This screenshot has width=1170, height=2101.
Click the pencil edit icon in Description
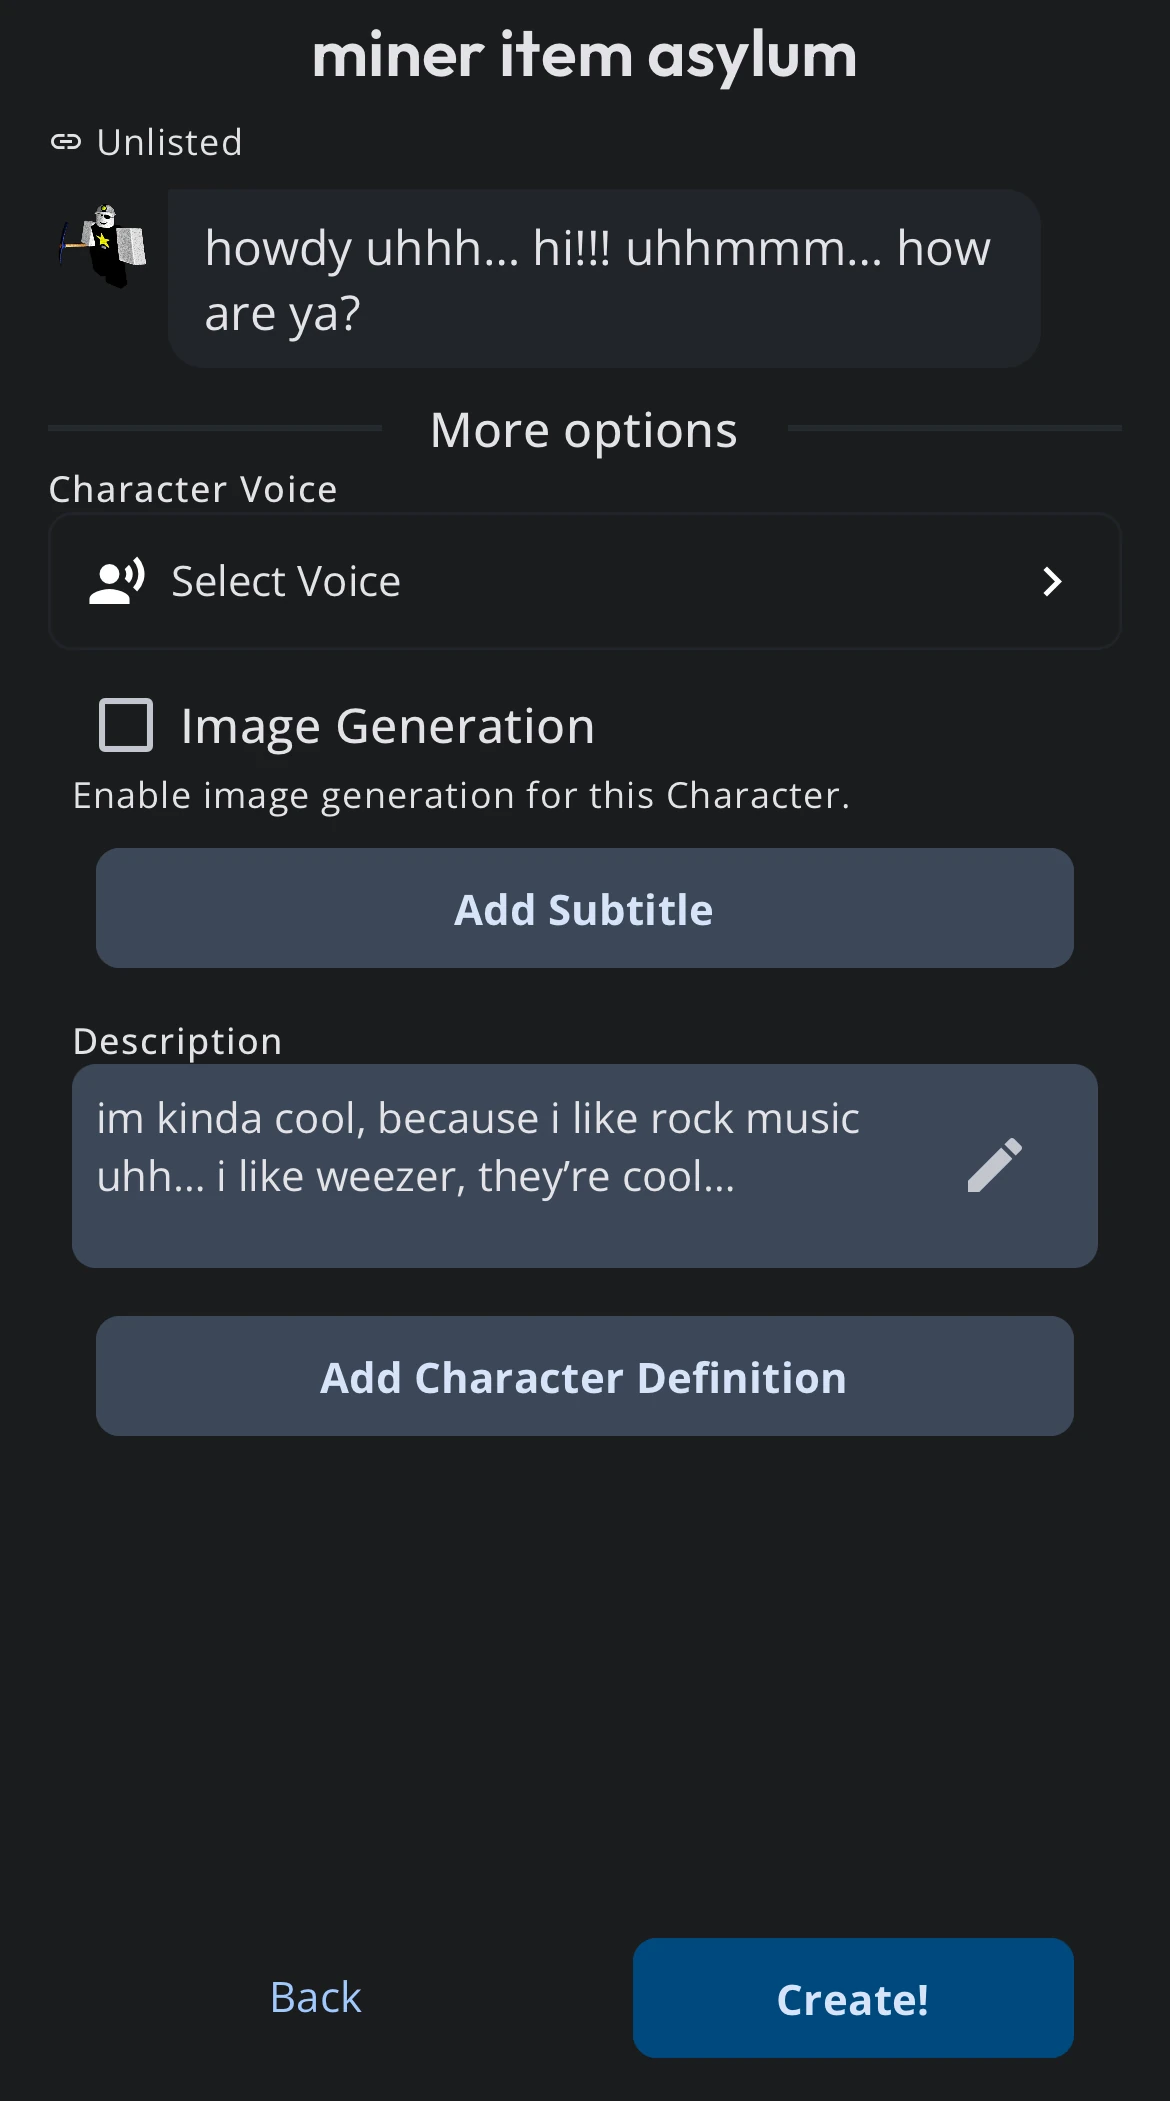tap(994, 1165)
